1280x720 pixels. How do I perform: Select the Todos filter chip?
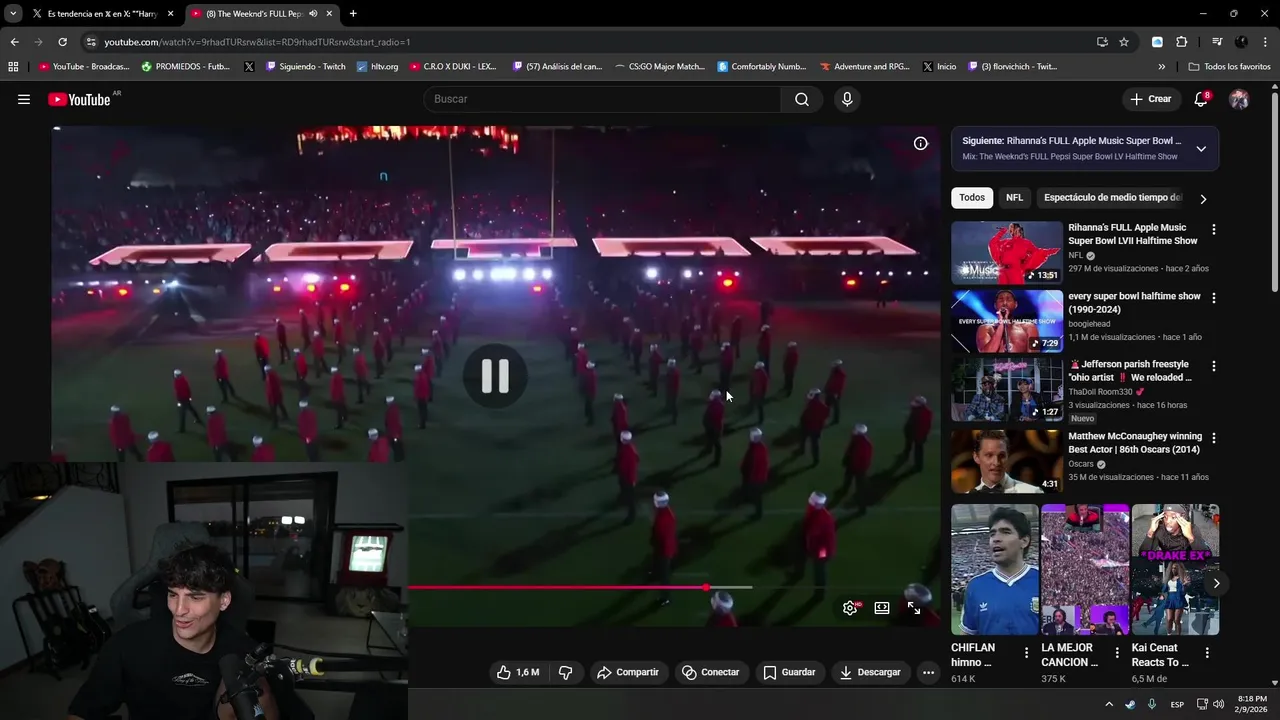point(972,198)
